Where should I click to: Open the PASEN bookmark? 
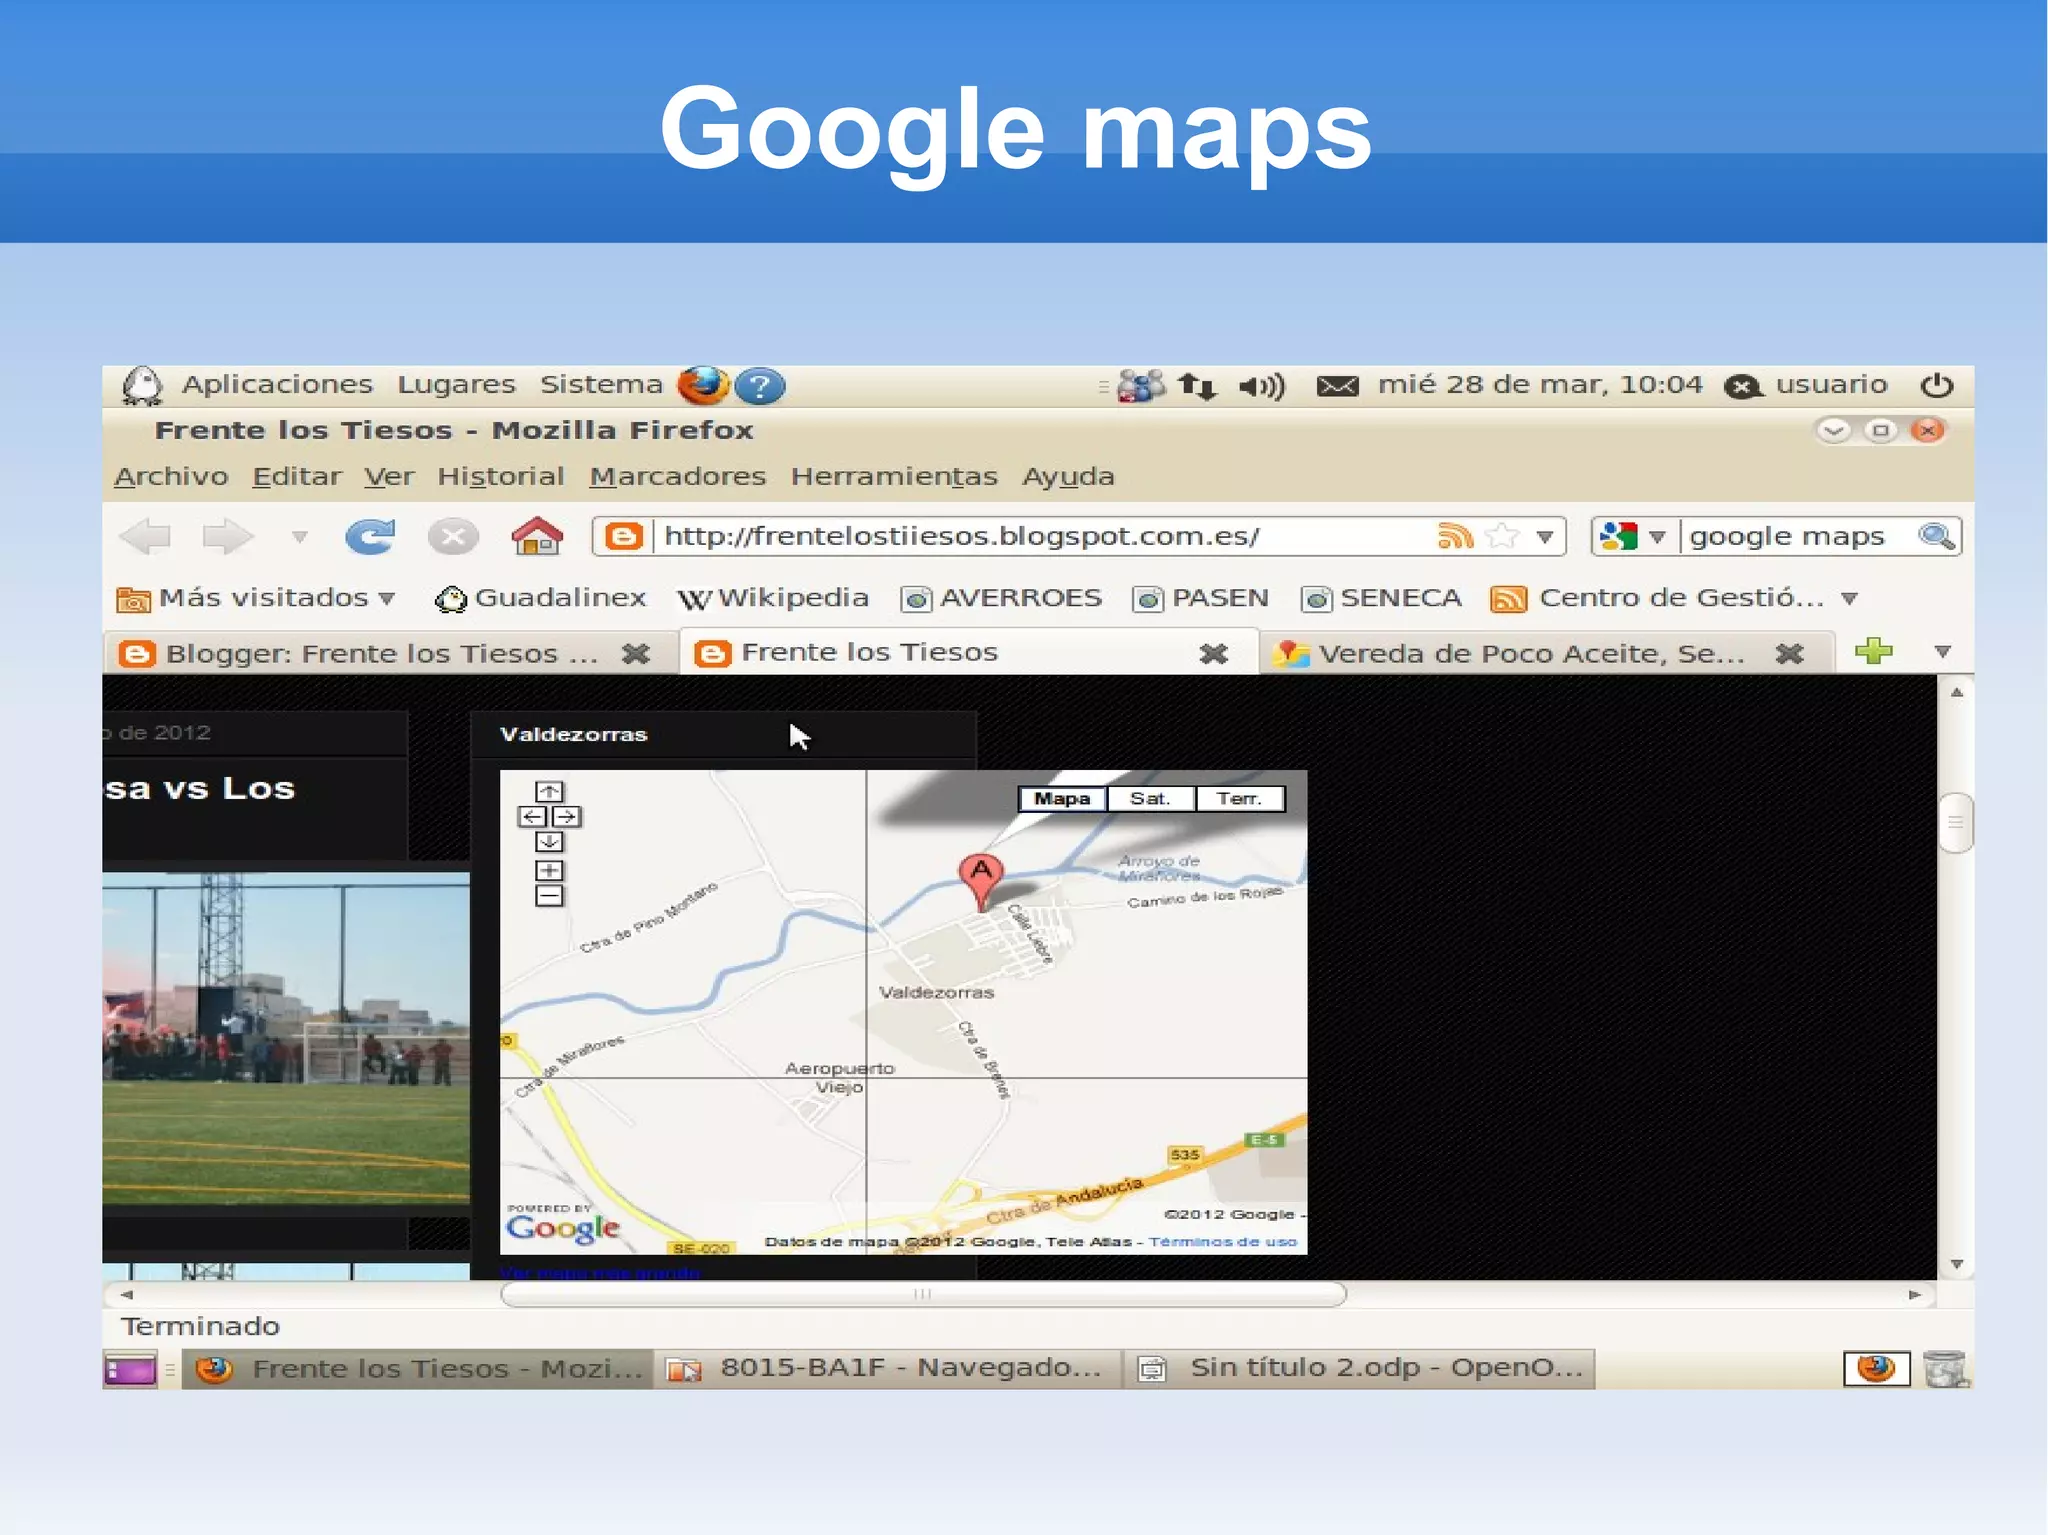(1200, 598)
